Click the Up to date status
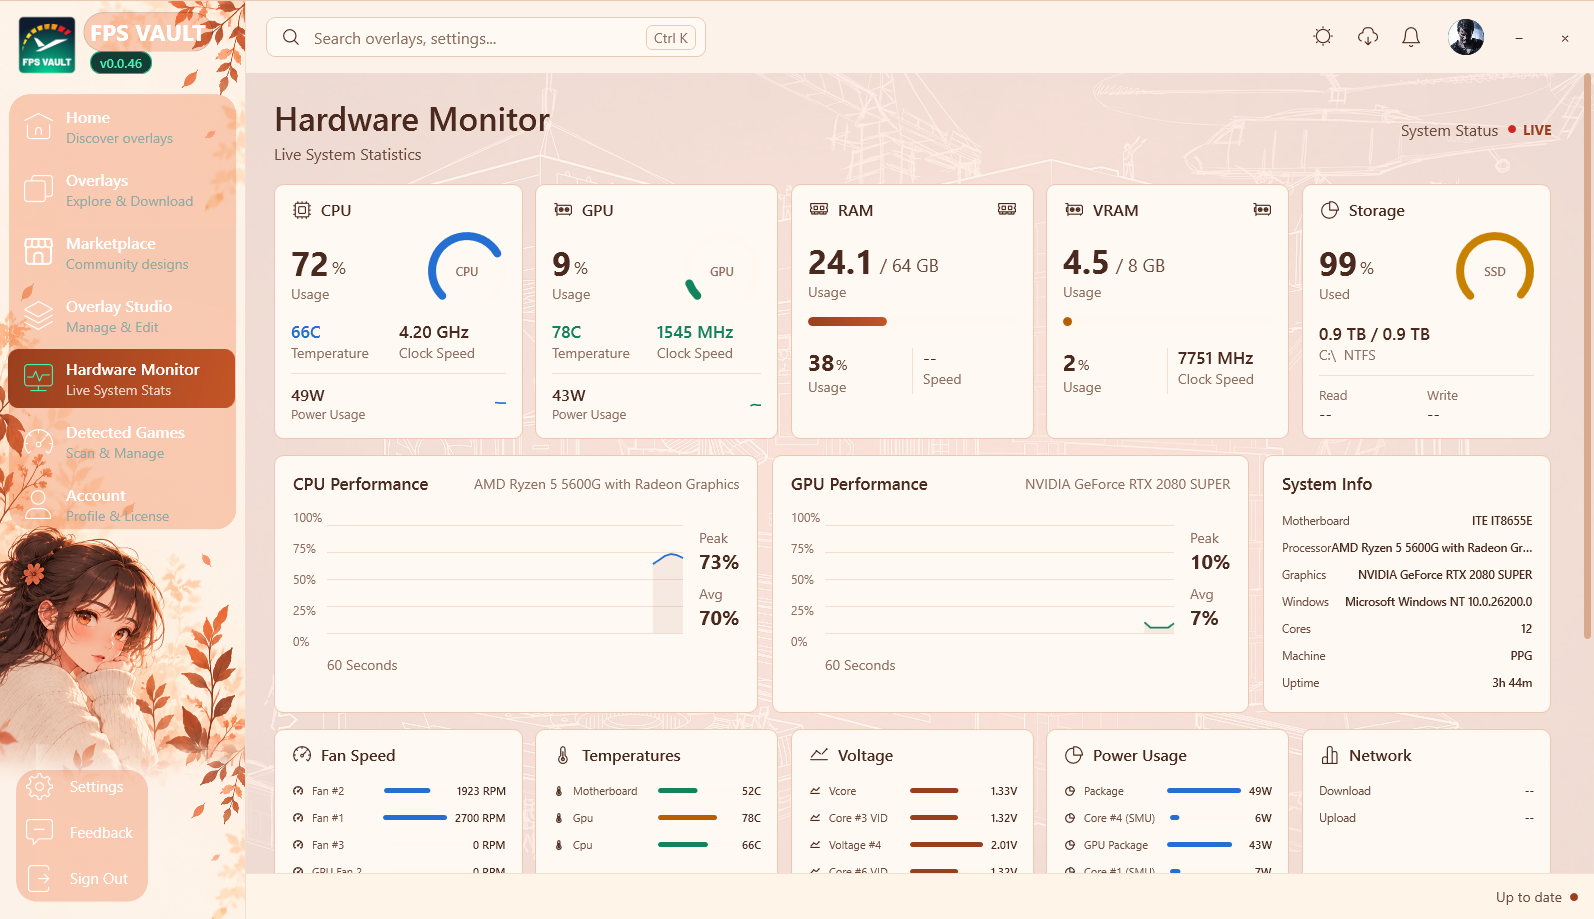 click(x=1536, y=897)
